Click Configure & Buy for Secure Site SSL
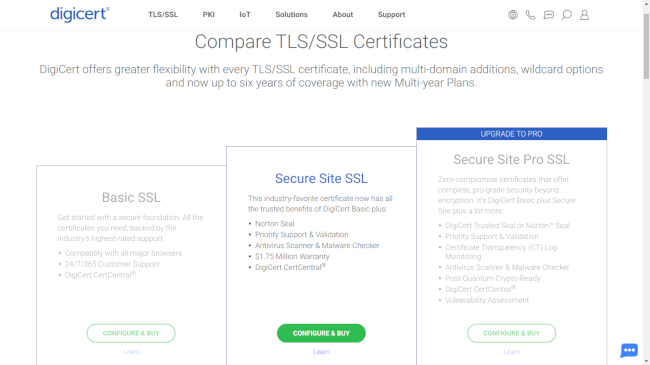This screenshot has width=650, height=365. coord(321,333)
